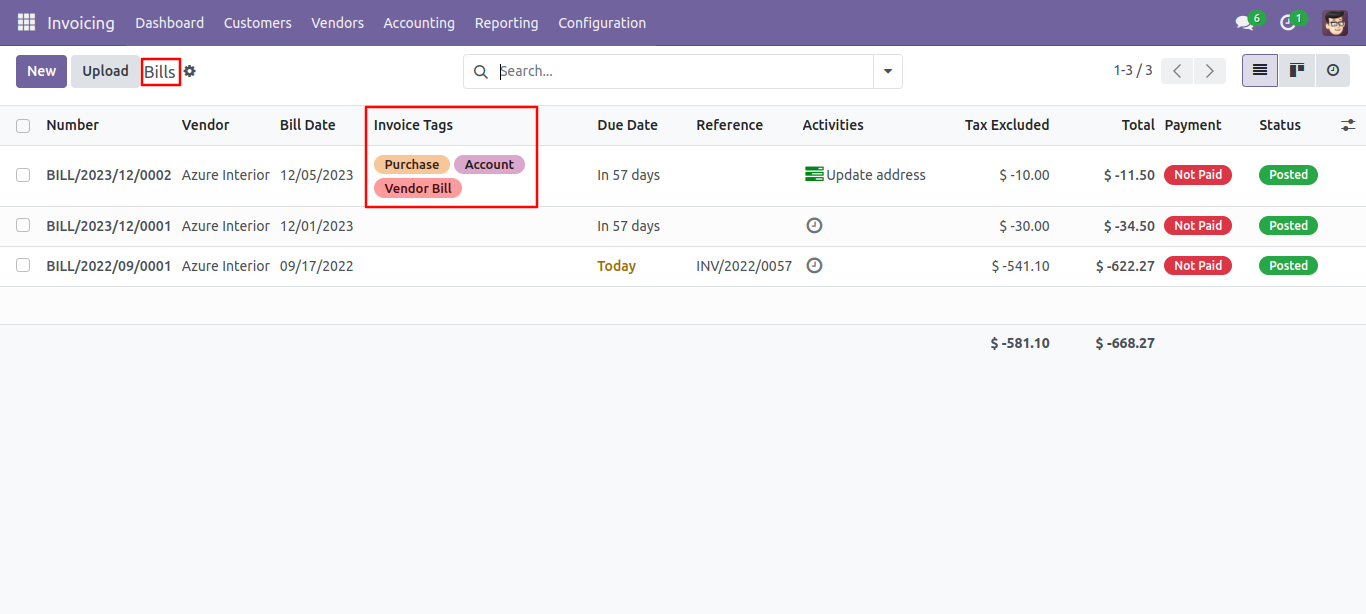The height and width of the screenshot is (614, 1366).
Task: Open bill BILL/2023/12/0002
Action: click(109, 175)
